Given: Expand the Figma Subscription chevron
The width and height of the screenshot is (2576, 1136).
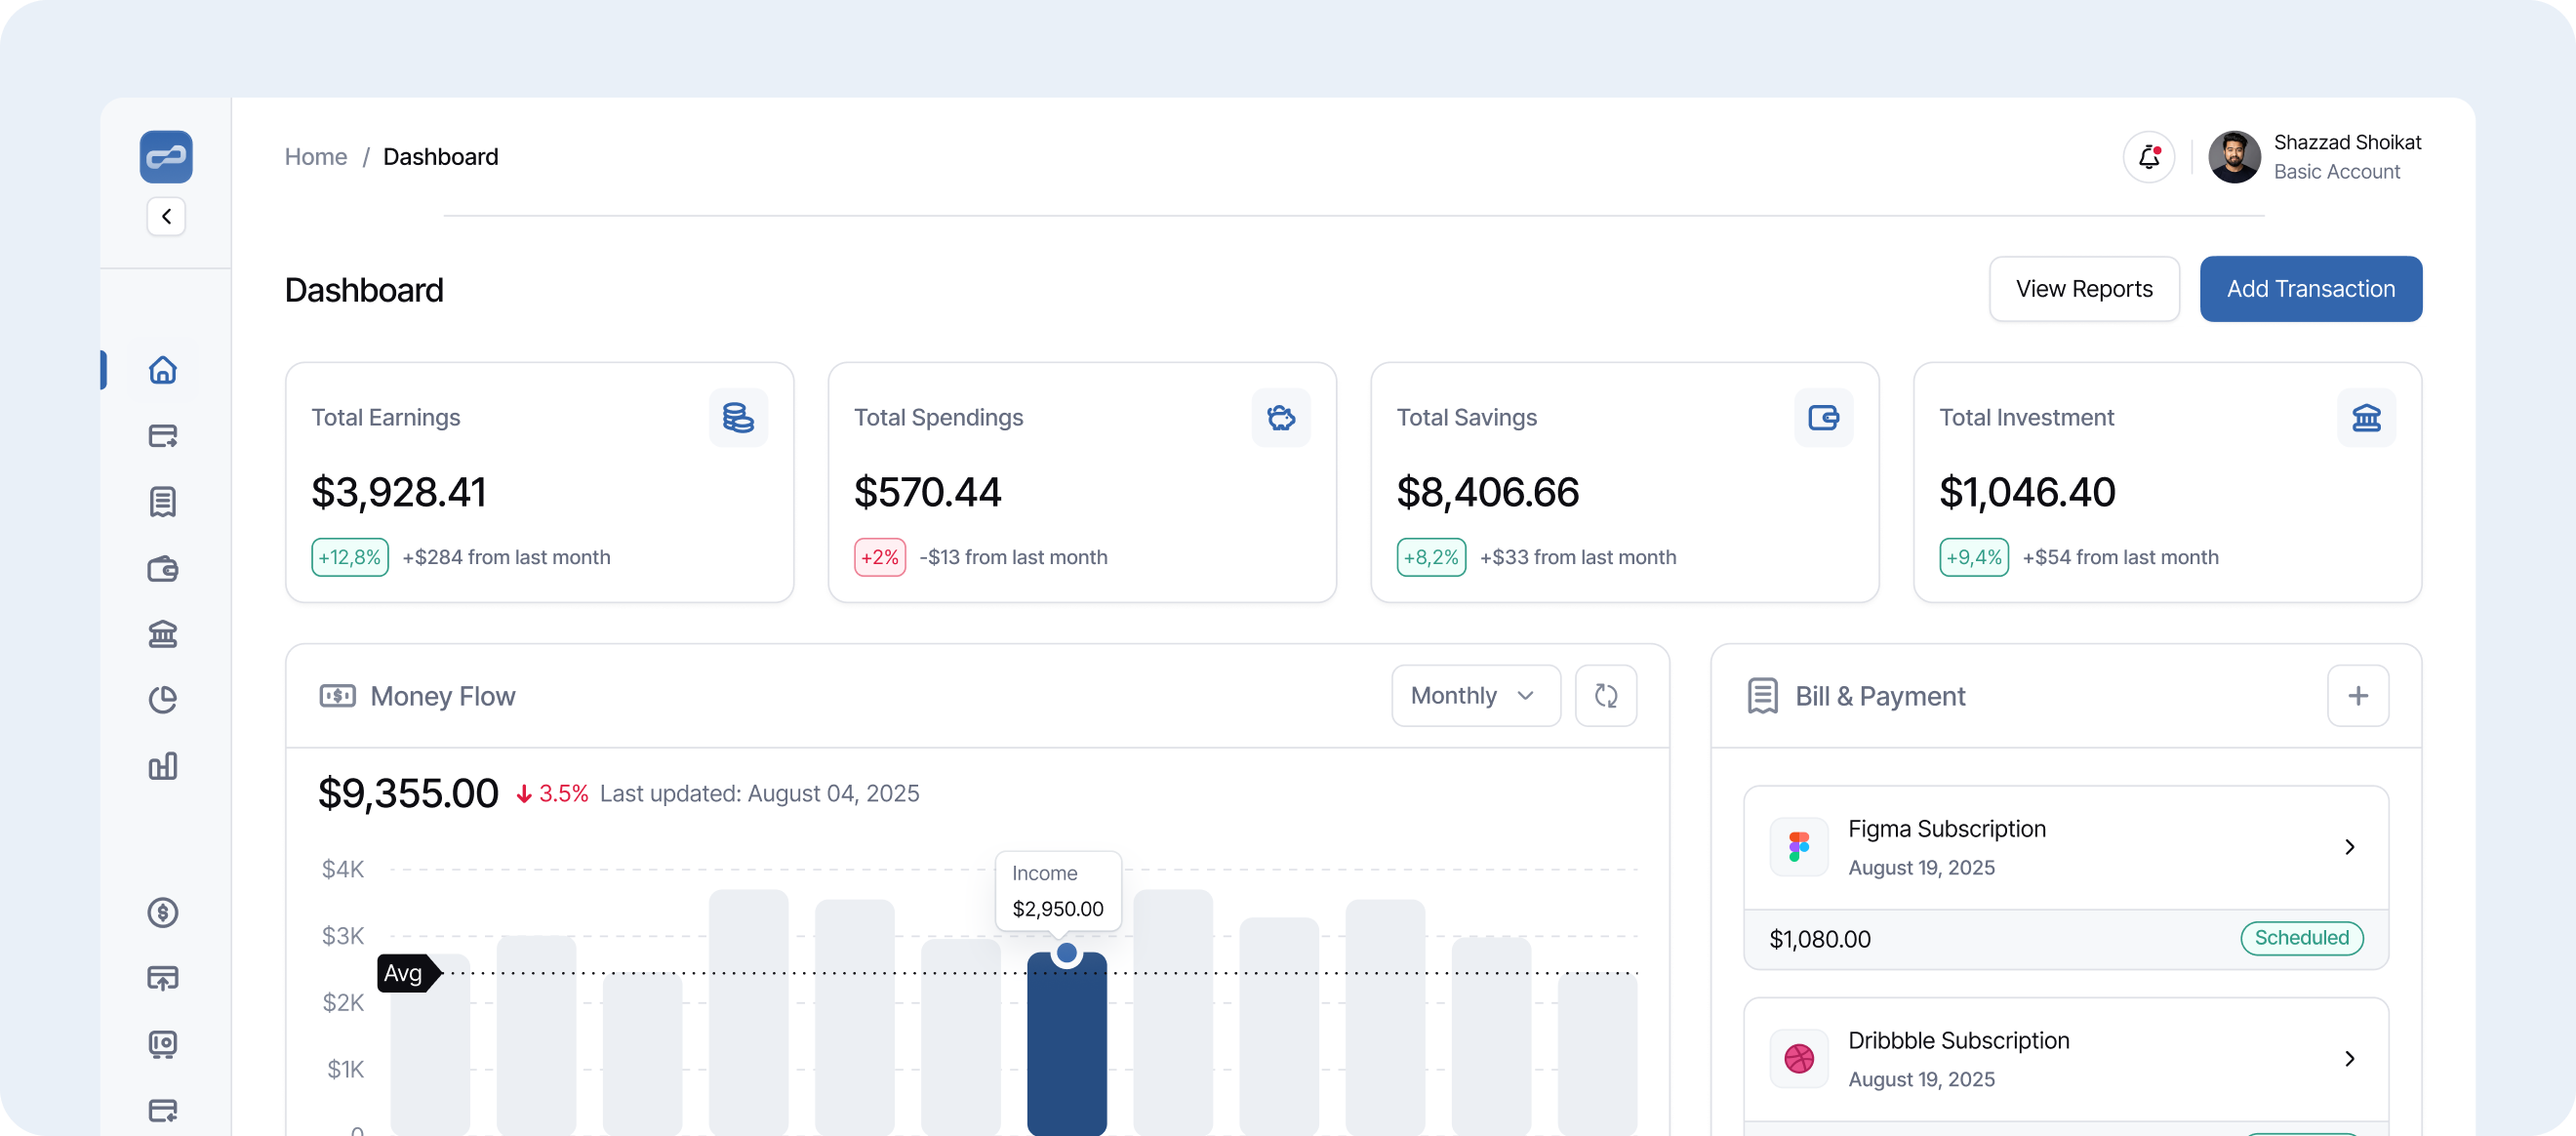Looking at the screenshot, I should pos(2349,847).
